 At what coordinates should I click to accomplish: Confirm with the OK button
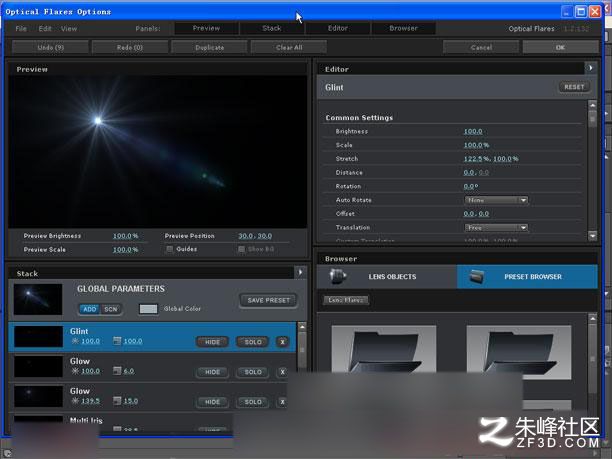click(560, 47)
